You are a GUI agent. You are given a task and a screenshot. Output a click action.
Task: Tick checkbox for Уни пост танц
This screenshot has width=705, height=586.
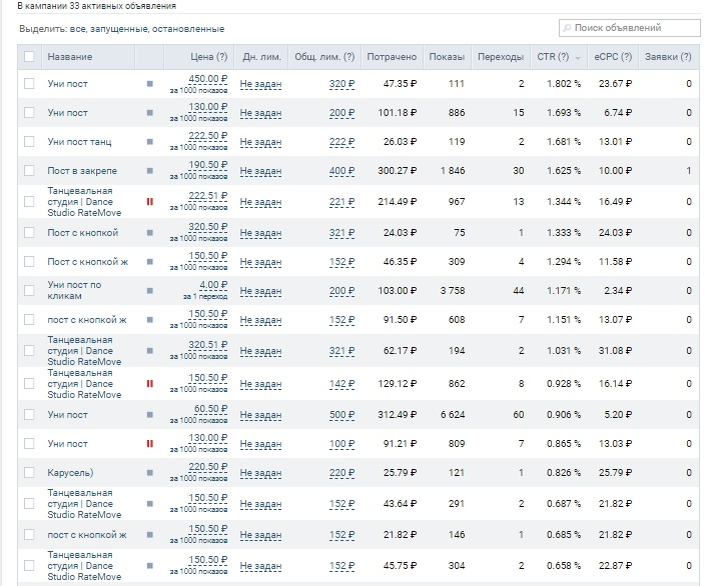[29, 142]
